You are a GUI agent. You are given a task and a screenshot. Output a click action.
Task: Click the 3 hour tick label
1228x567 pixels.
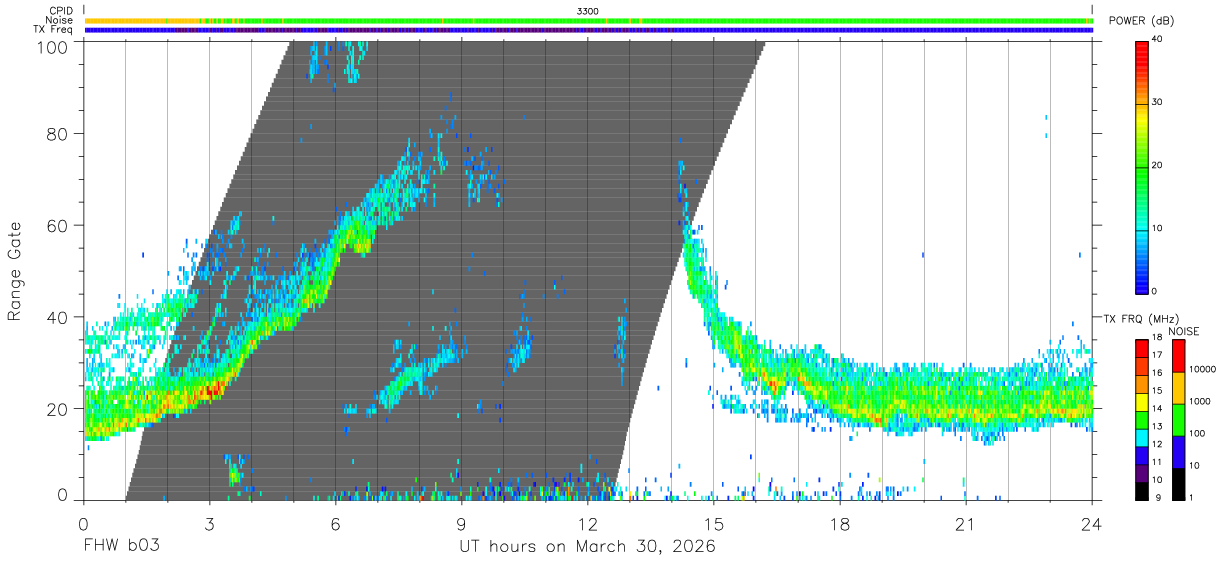pos(209,523)
